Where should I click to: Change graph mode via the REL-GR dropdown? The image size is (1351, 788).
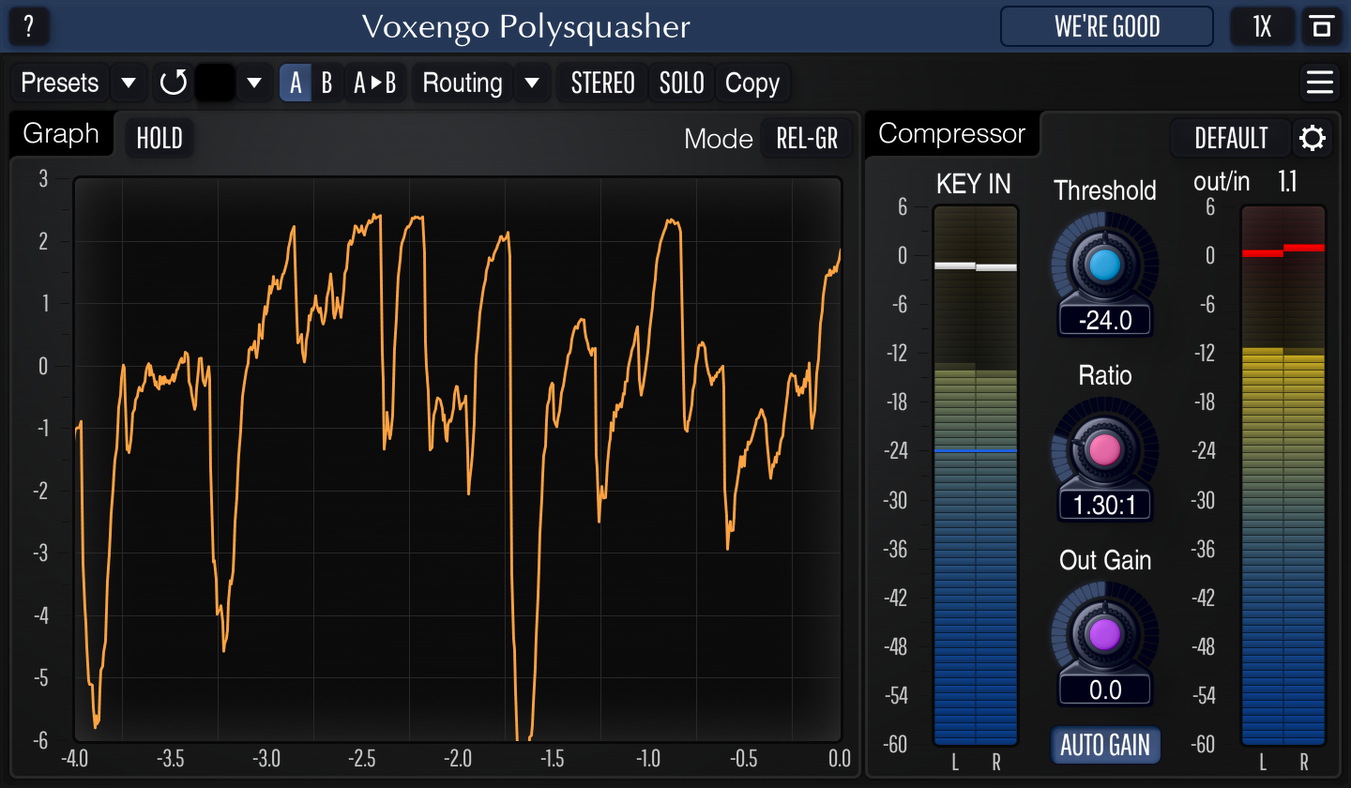[806, 140]
